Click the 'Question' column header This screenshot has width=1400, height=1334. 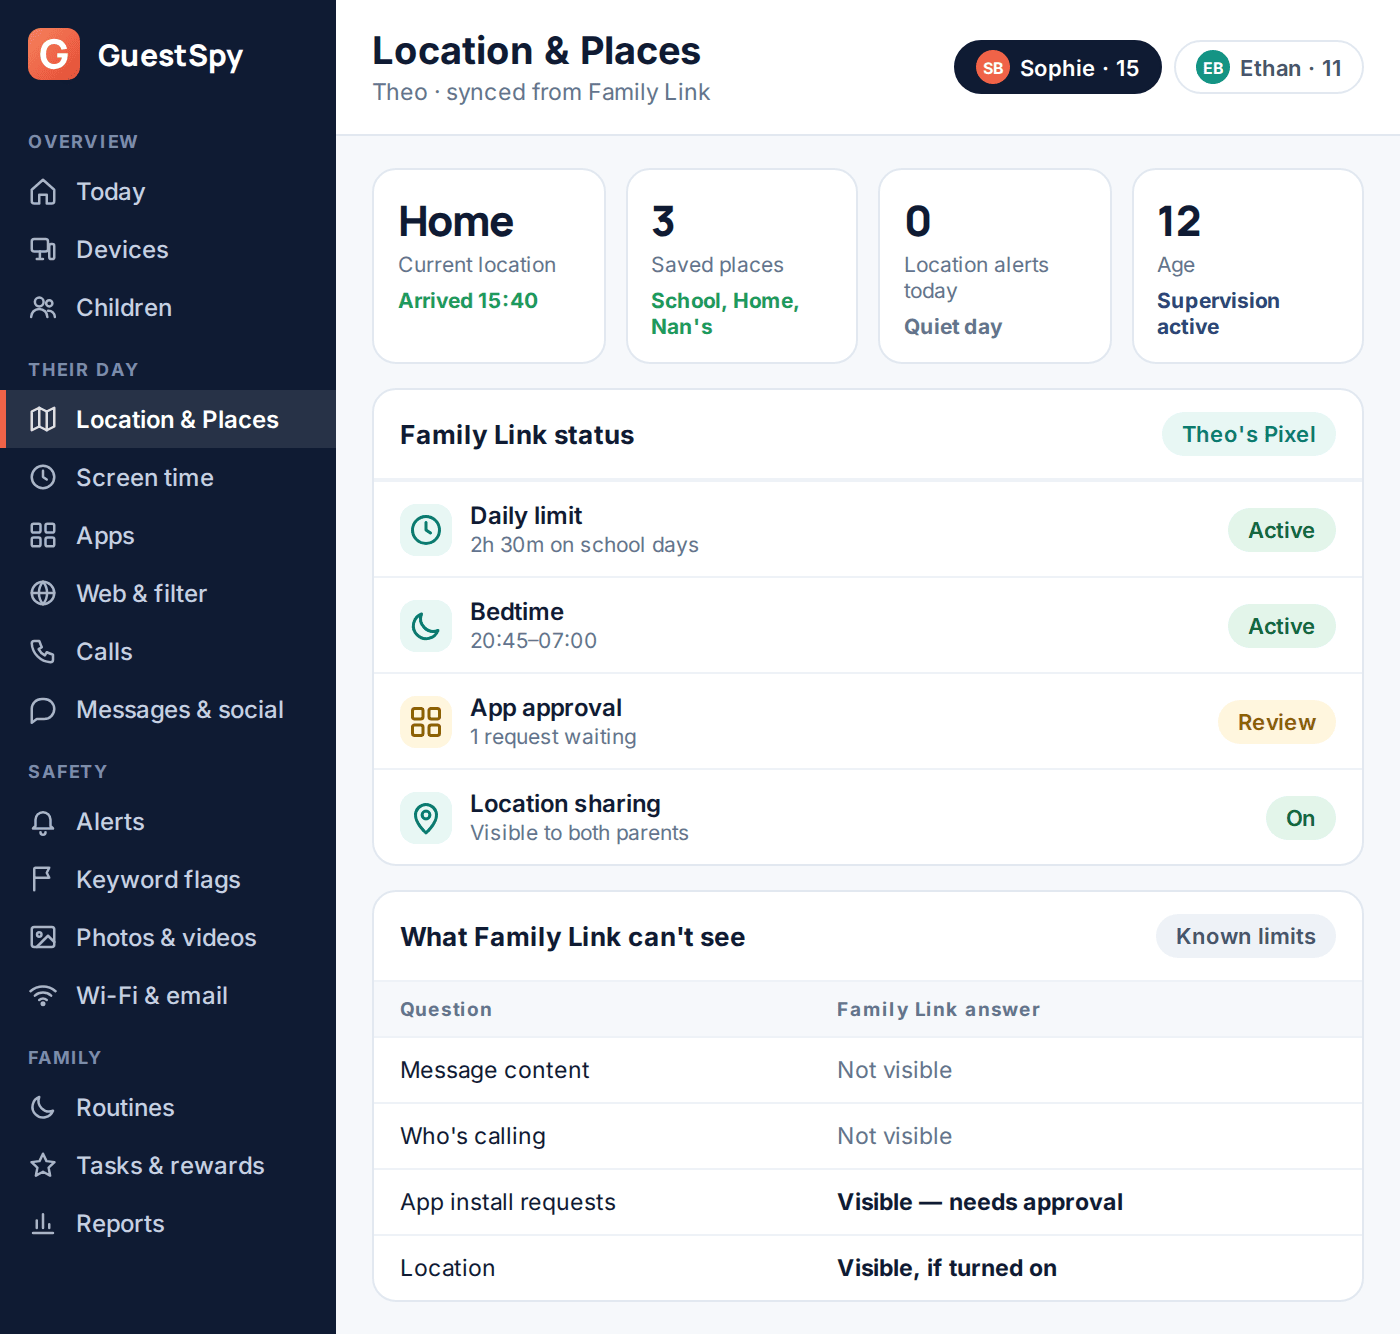pos(446,1009)
